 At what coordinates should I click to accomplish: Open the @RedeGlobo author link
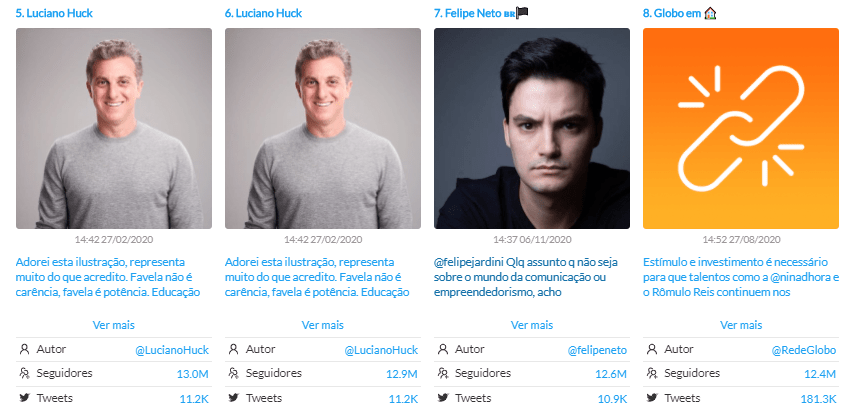click(804, 350)
